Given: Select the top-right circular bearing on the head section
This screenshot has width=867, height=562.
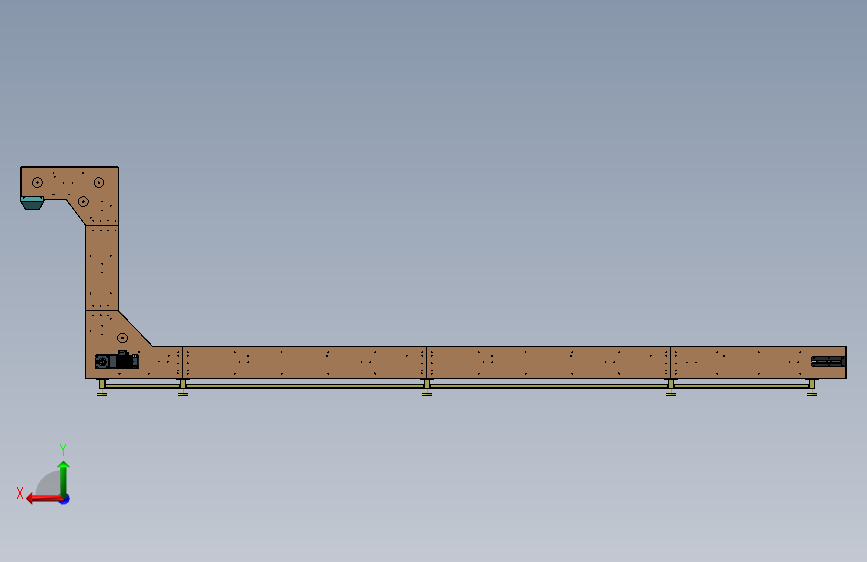Looking at the screenshot, I should click(99, 182).
